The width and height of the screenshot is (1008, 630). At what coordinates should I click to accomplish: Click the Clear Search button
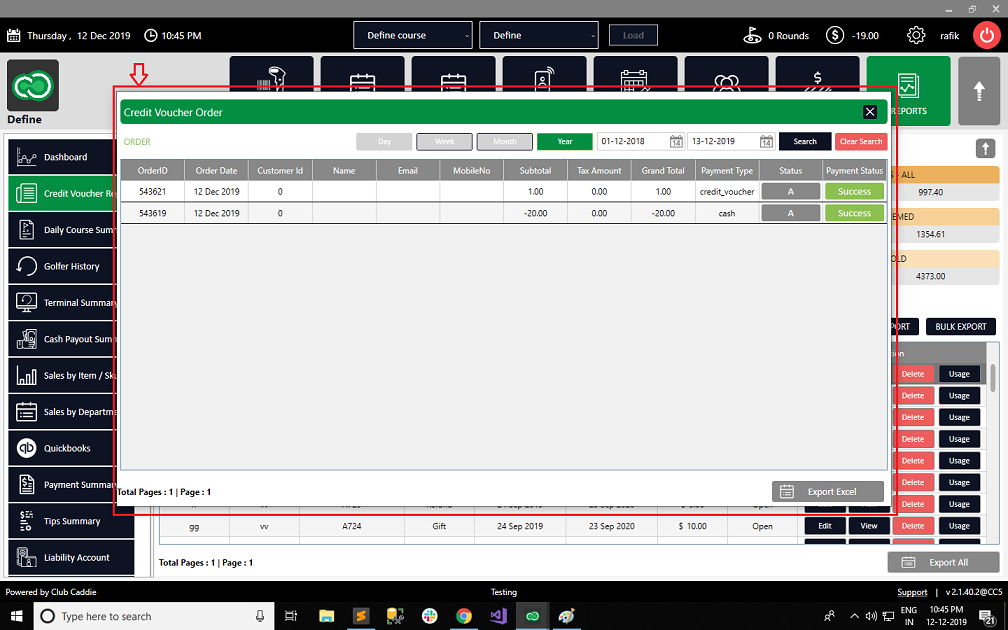[x=861, y=141]
